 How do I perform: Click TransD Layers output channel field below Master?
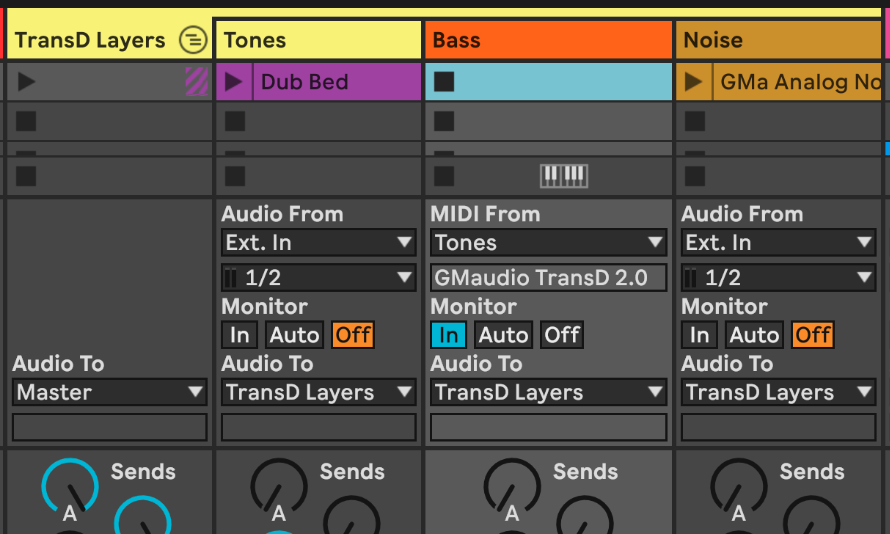(110, 427)
